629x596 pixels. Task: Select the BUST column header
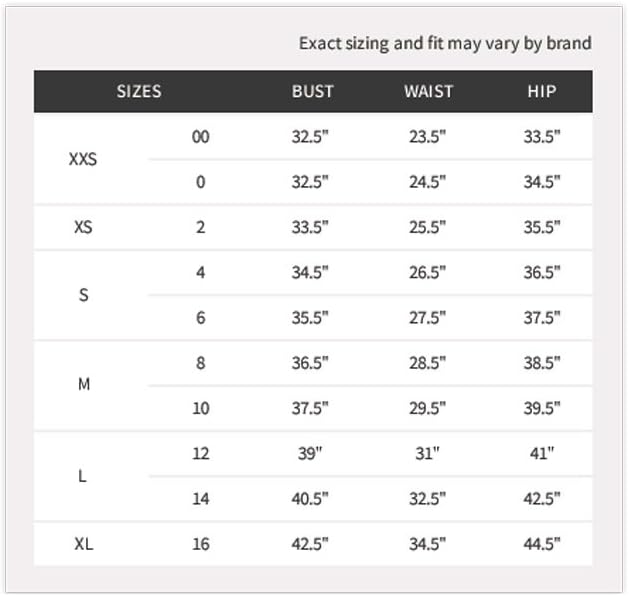pos(312,91)
